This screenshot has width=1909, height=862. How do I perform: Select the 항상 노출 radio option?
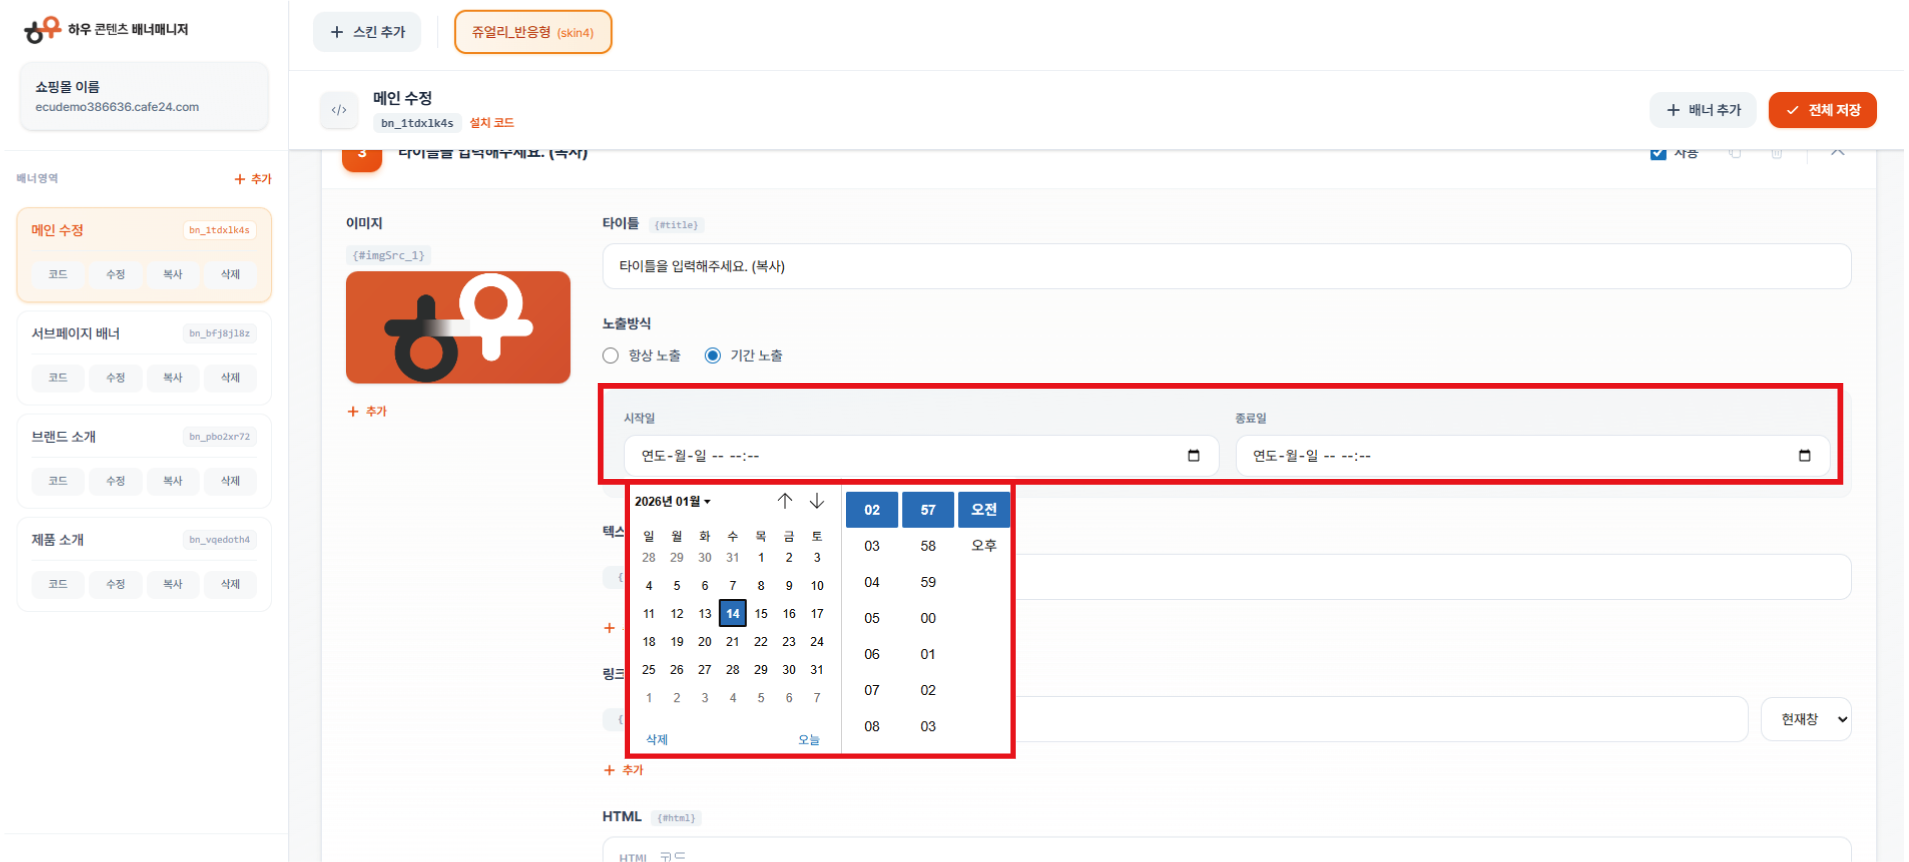click(x=611, y=356)
